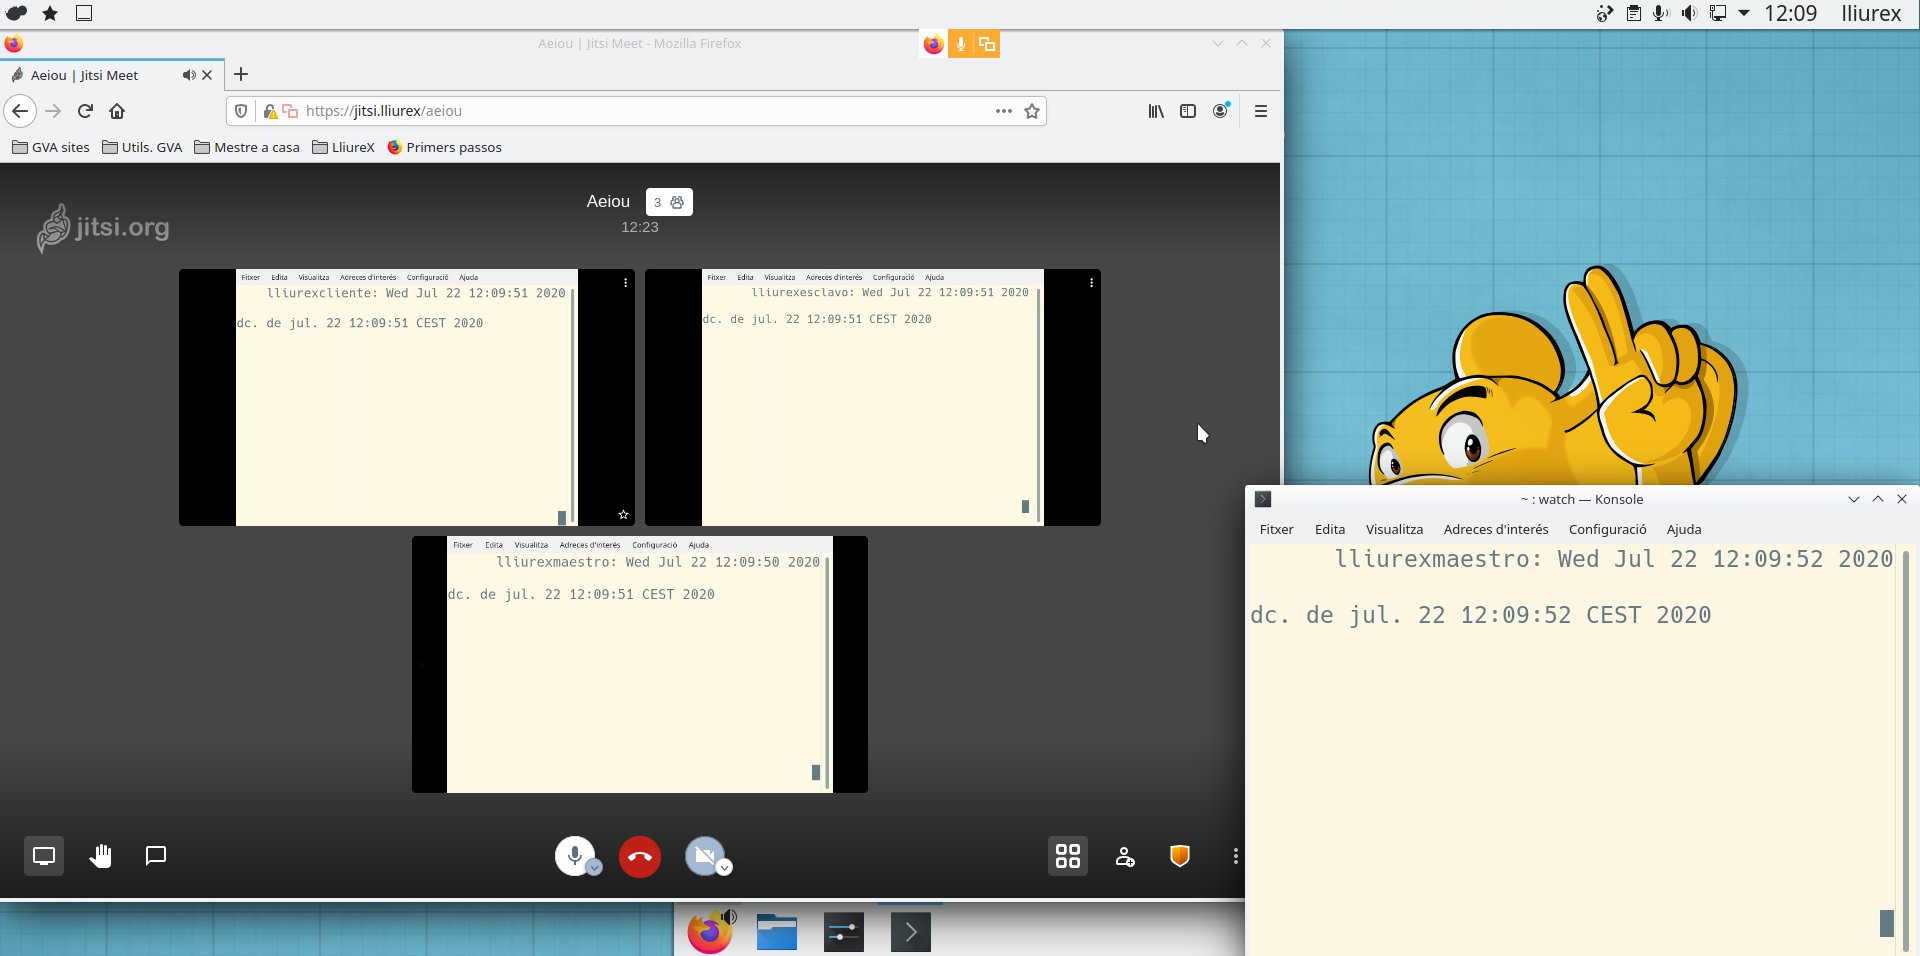Open system tray volume icon
The height and width of the screenshot is (956, 1920).
pyautogui.click(x=1689, y=13)
